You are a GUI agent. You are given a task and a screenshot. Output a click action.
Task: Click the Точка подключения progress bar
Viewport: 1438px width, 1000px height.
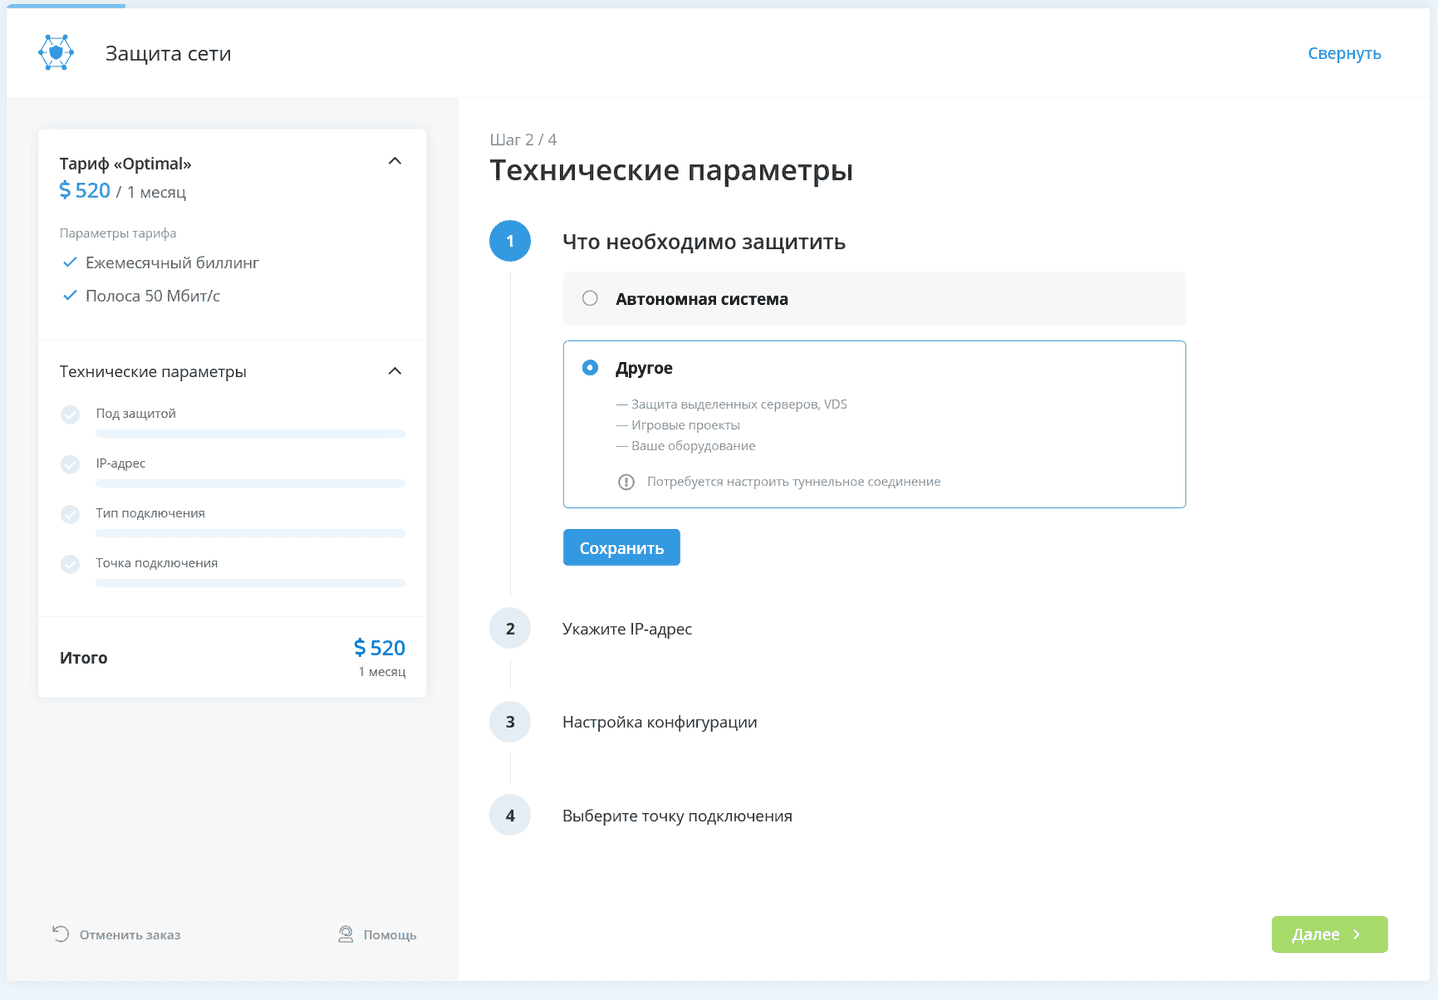click(251, 584)
